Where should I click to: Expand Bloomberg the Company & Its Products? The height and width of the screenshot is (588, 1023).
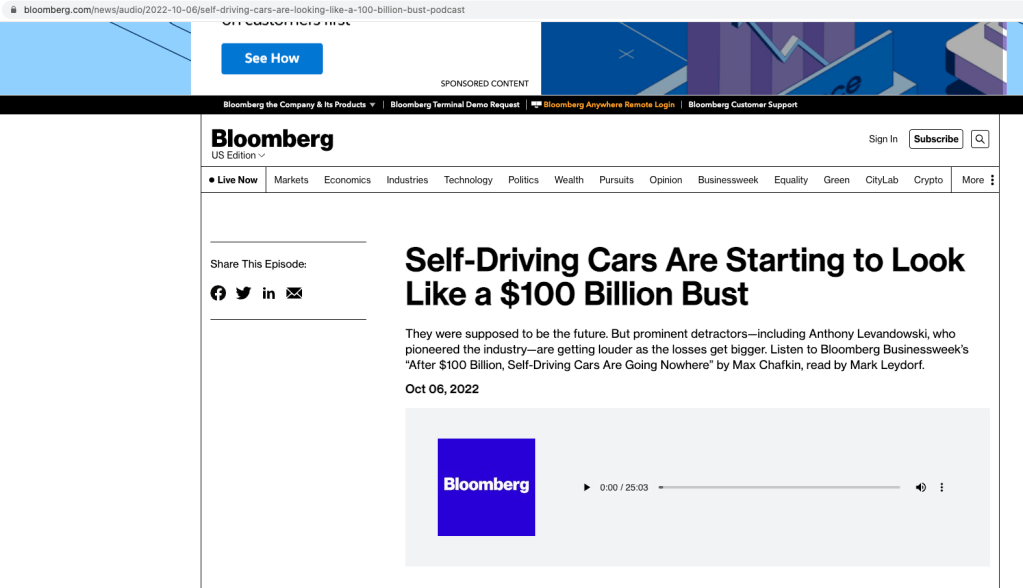299,105
